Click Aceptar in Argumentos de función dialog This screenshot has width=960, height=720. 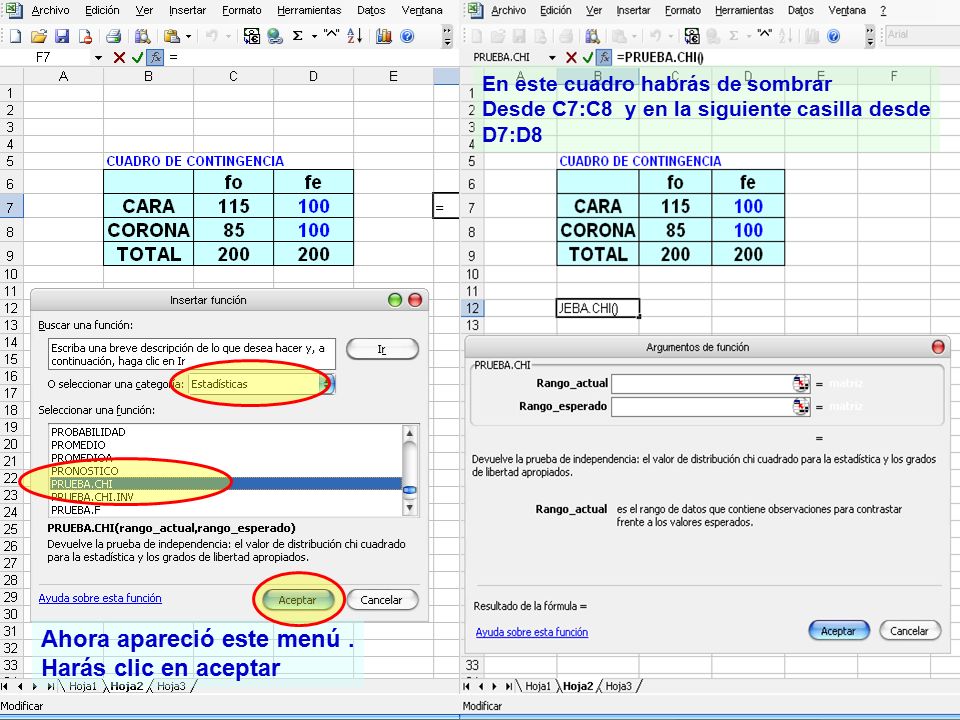coord(839,631)
